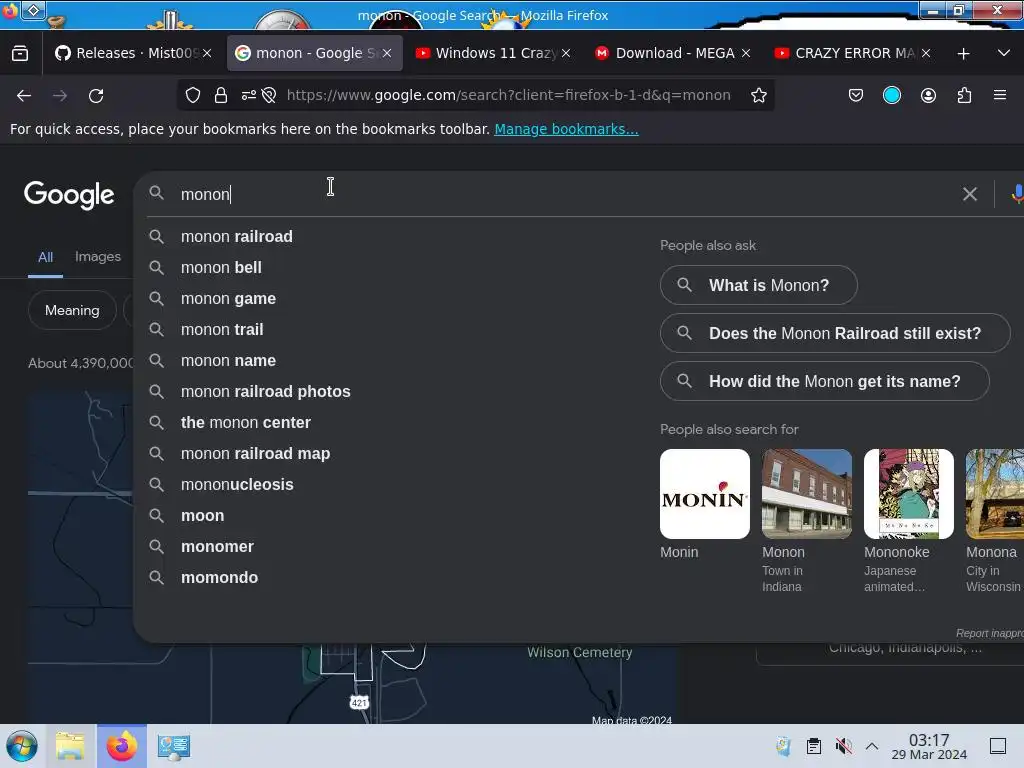Viewport: 1024px width, 768px height.
Task: Clear the Google search box text
Action: (970, 194)
